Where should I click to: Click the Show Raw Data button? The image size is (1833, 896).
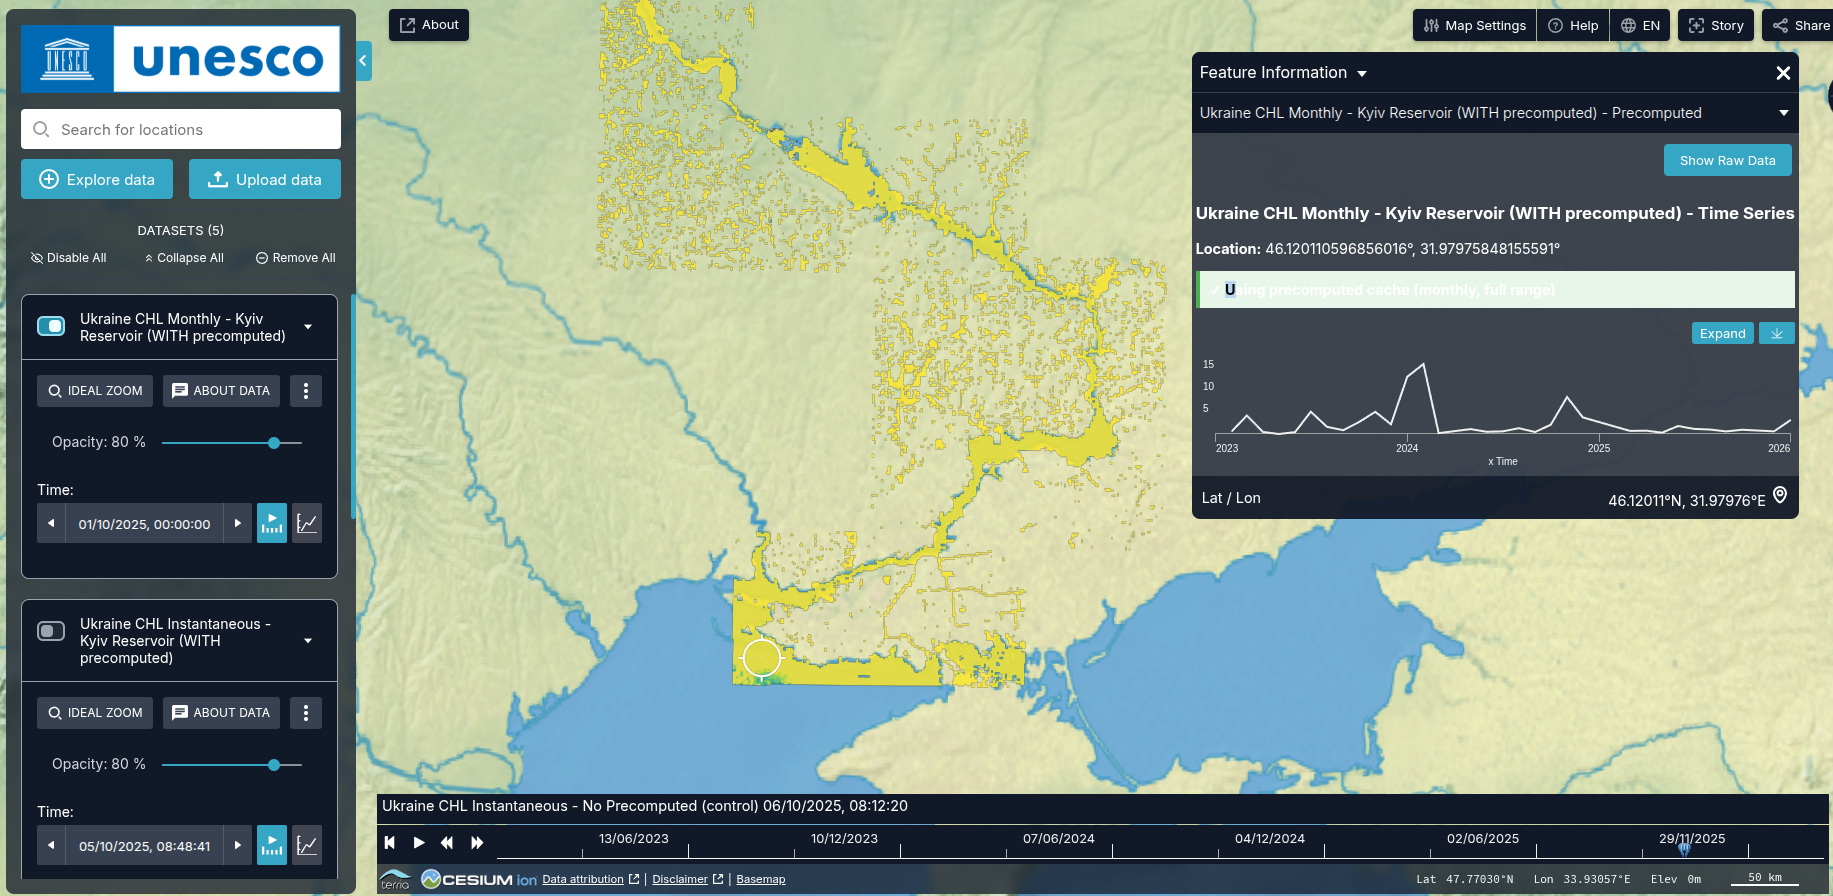click(1727, 161)
